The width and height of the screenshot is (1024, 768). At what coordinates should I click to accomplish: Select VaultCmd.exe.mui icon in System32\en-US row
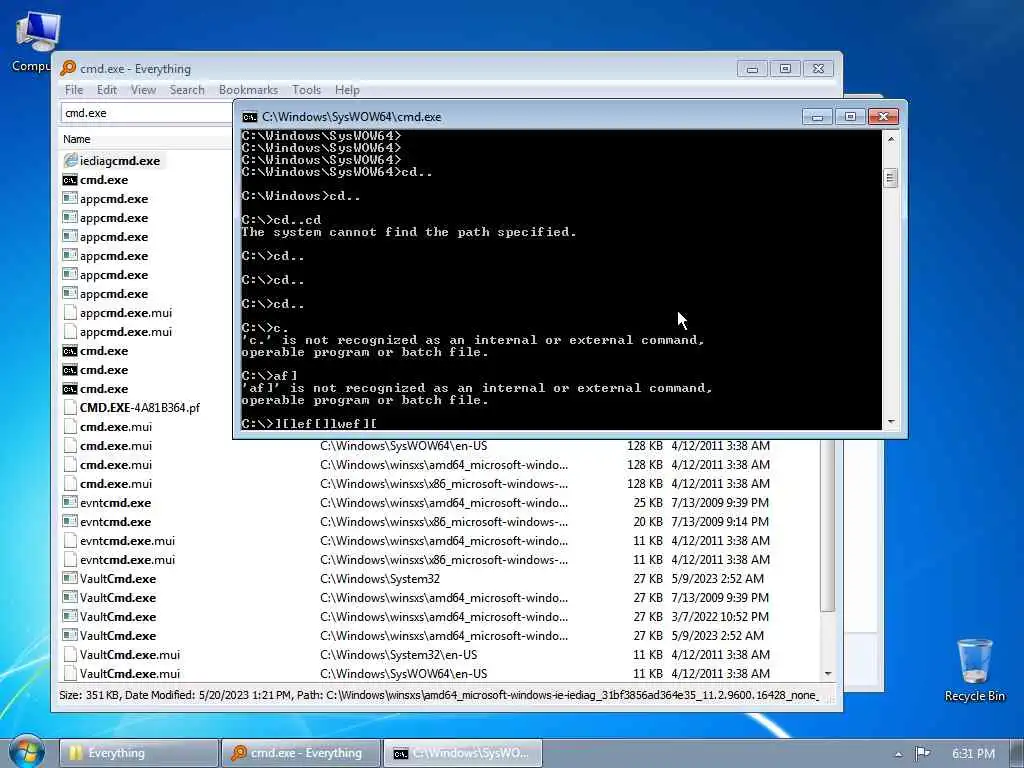(70, 654)
